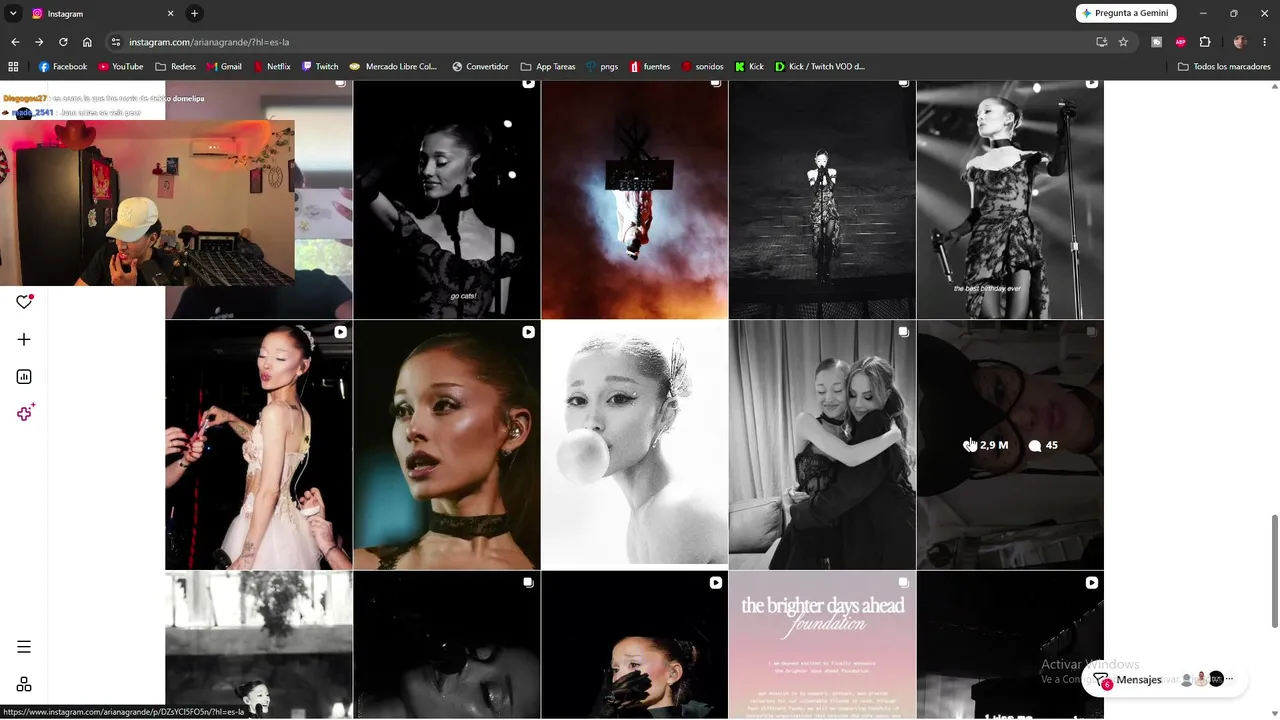1280x720 pixels.
Task: Open the Instagram hamburger more menu
Action: [x=24, y=647]
